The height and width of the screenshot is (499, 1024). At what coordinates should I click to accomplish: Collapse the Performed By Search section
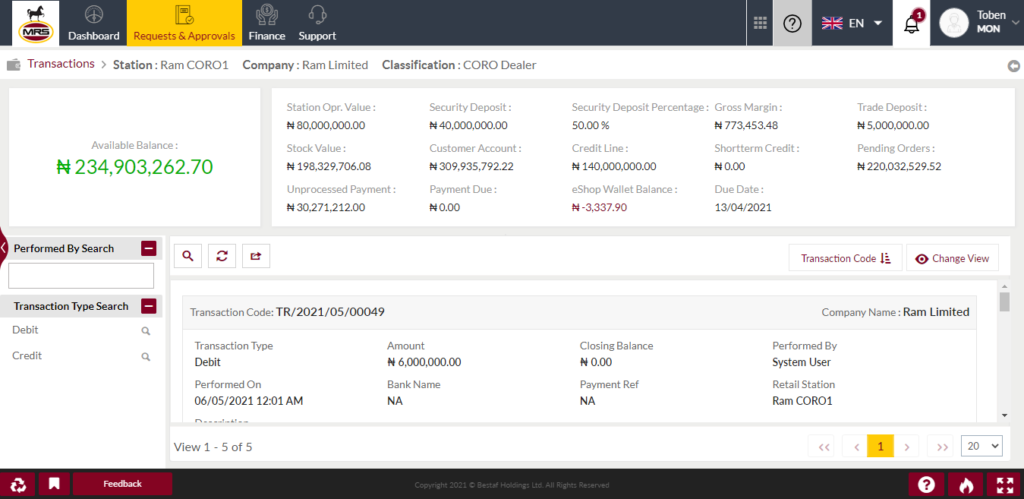coord(149,248)
